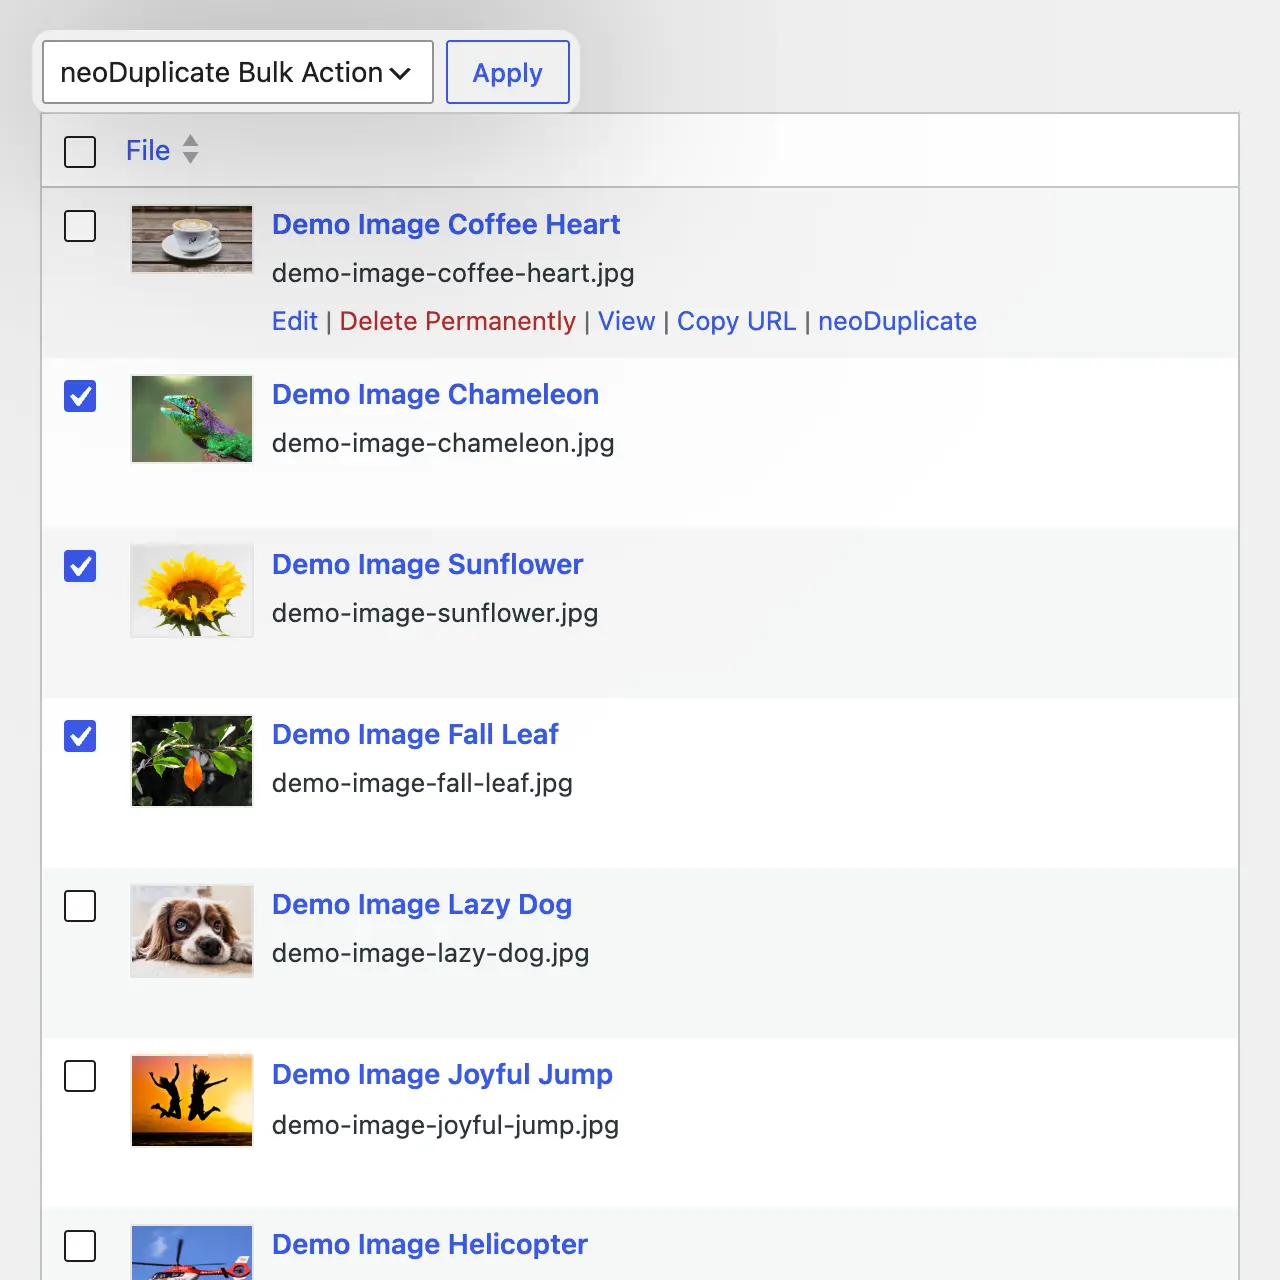Viewport: 1280px width, 1280px height.
Task: Check the Demo Image Helicopter checkbox
Action: pos(80,1246)
